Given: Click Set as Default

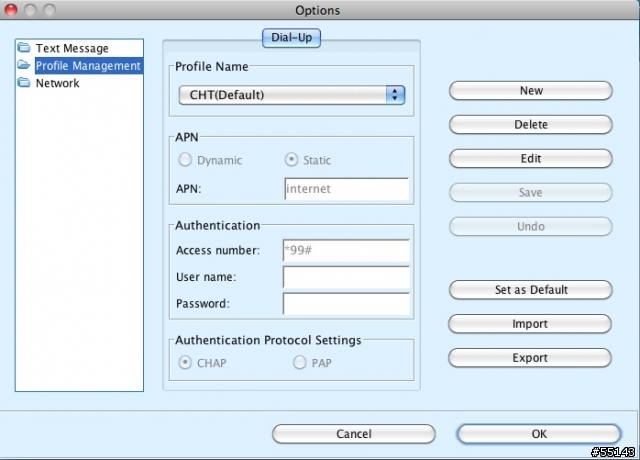Looking at the screenshot, I should pos(531,290).
